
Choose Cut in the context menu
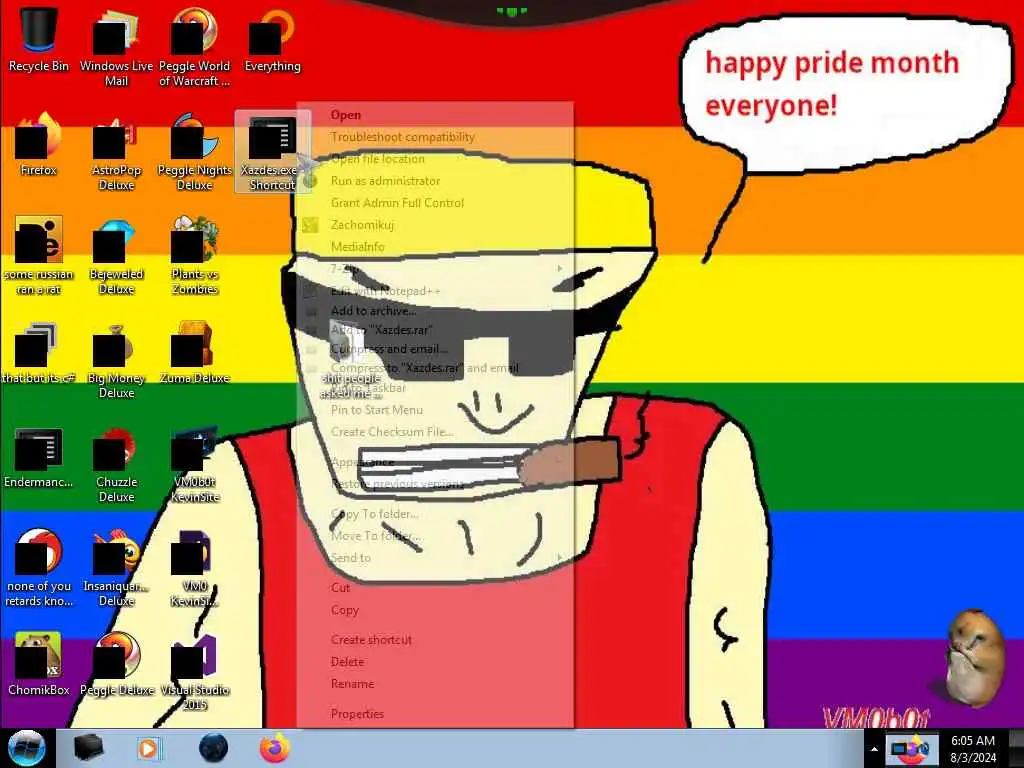tap(435, 588)
